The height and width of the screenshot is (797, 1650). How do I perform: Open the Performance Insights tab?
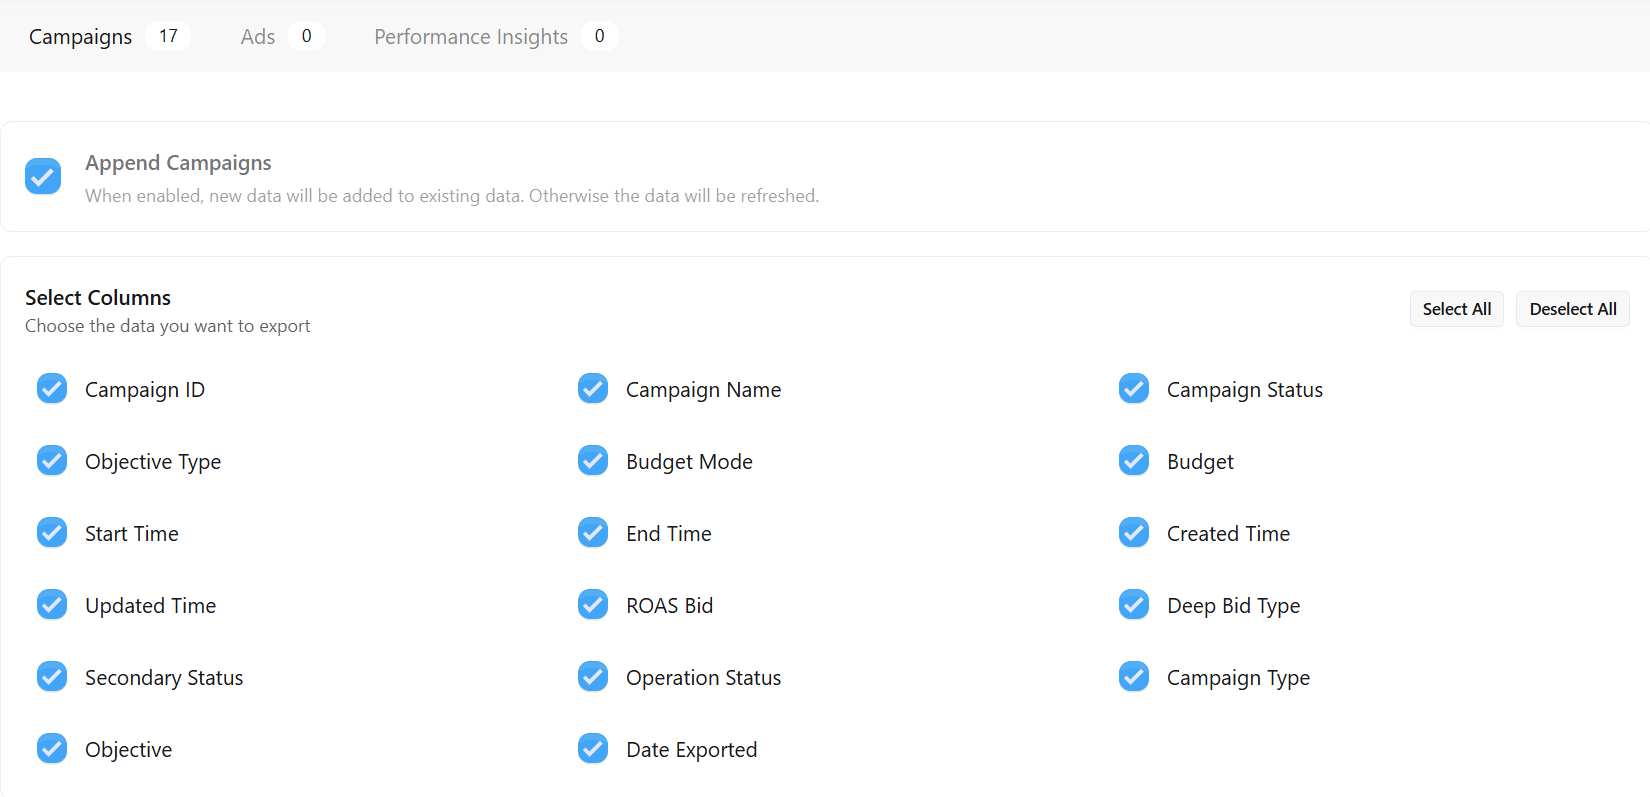click(471, 37)
